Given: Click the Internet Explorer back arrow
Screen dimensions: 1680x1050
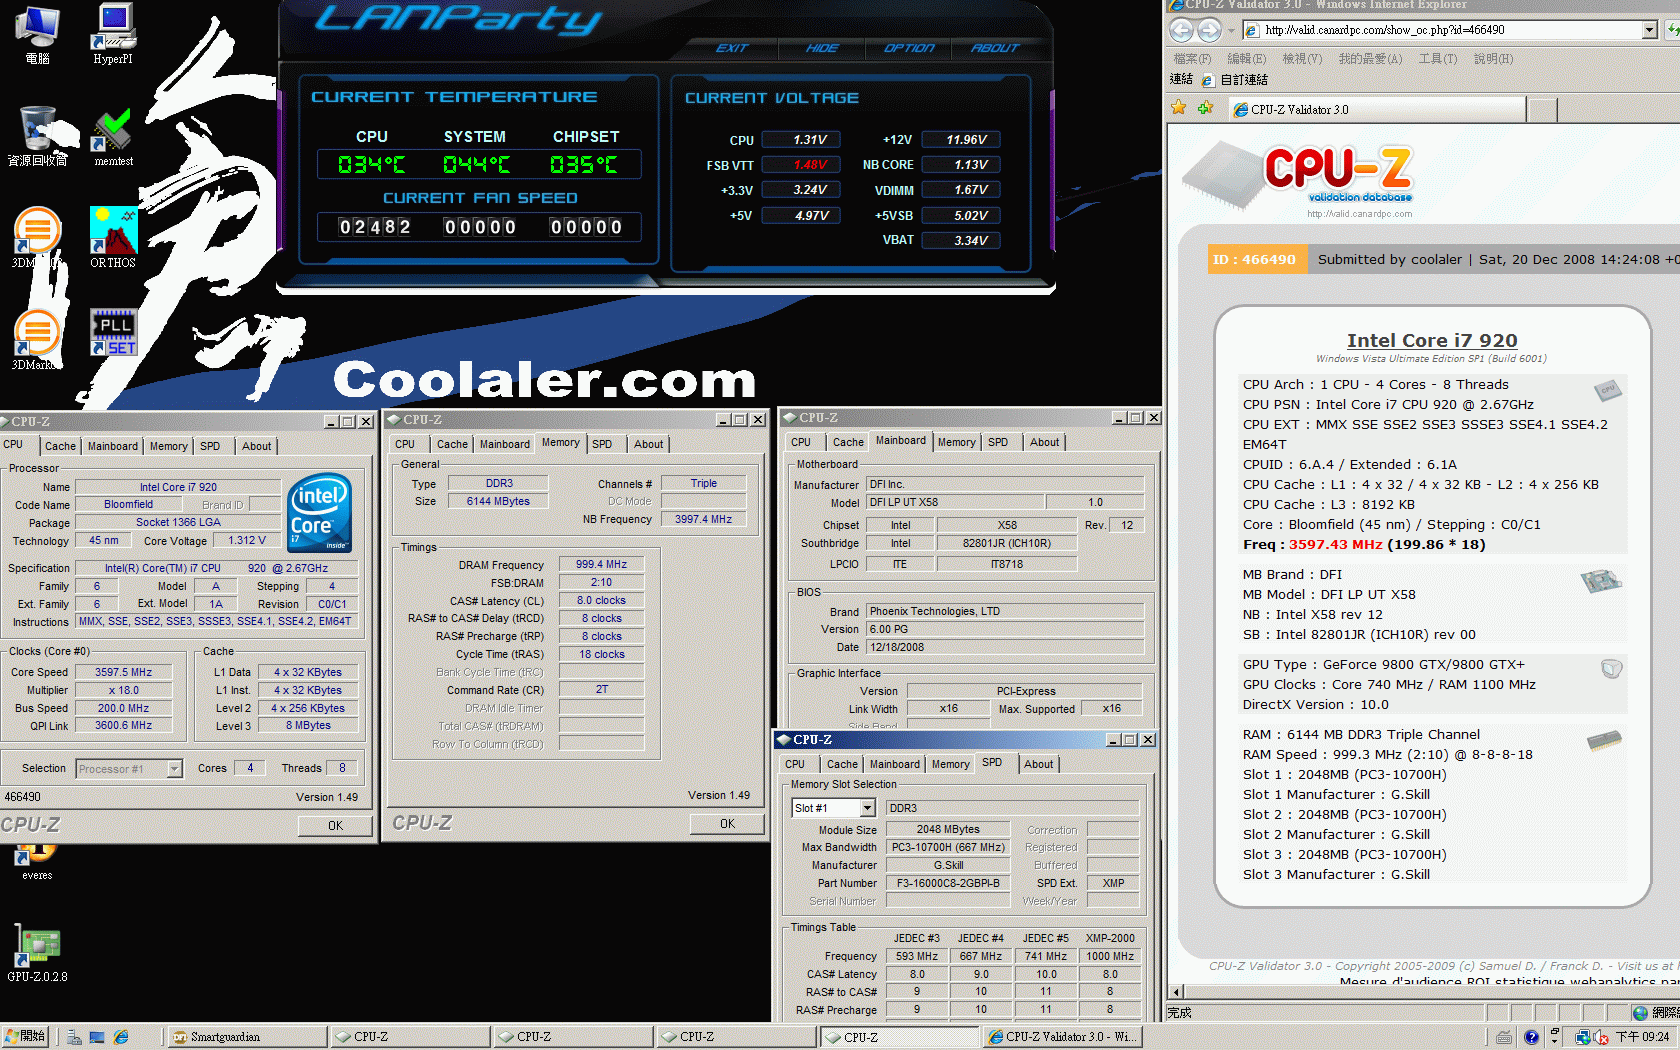Looking at the screenshot, I should coord(1182,30).
